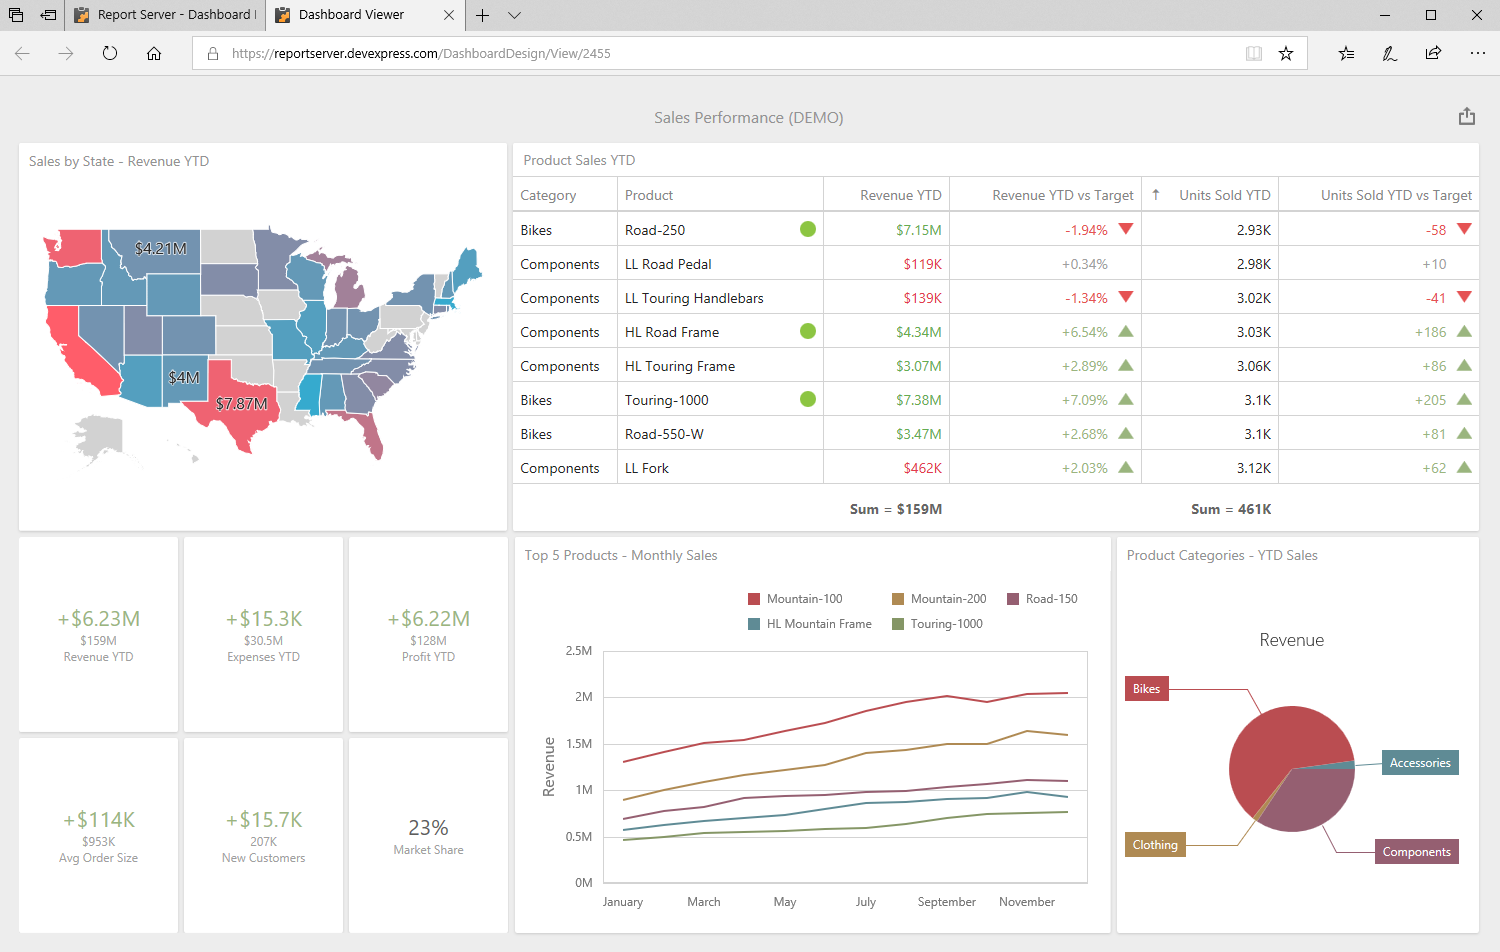
Task: Open browser settings and more menu
Action: 1477,53
